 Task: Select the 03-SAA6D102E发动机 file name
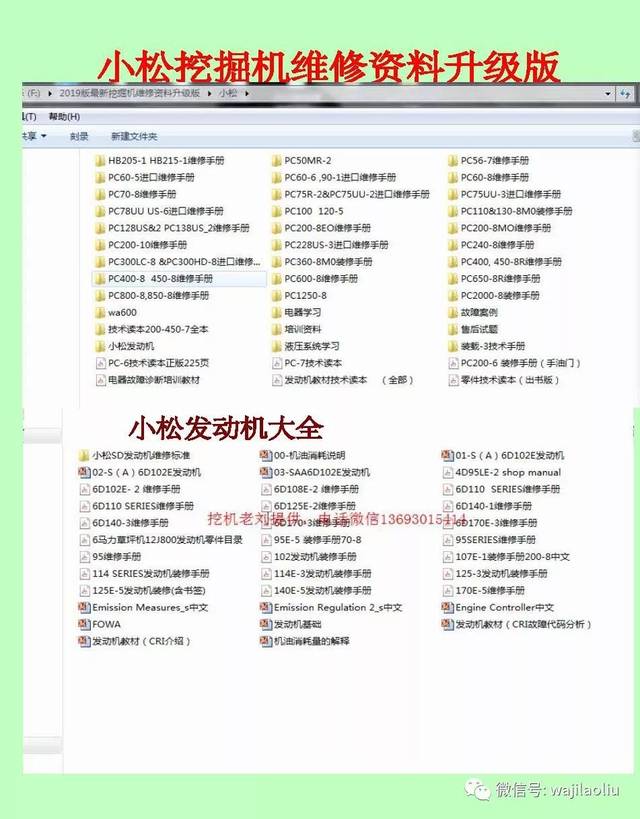pyautogui.click(x=322, y=472)
